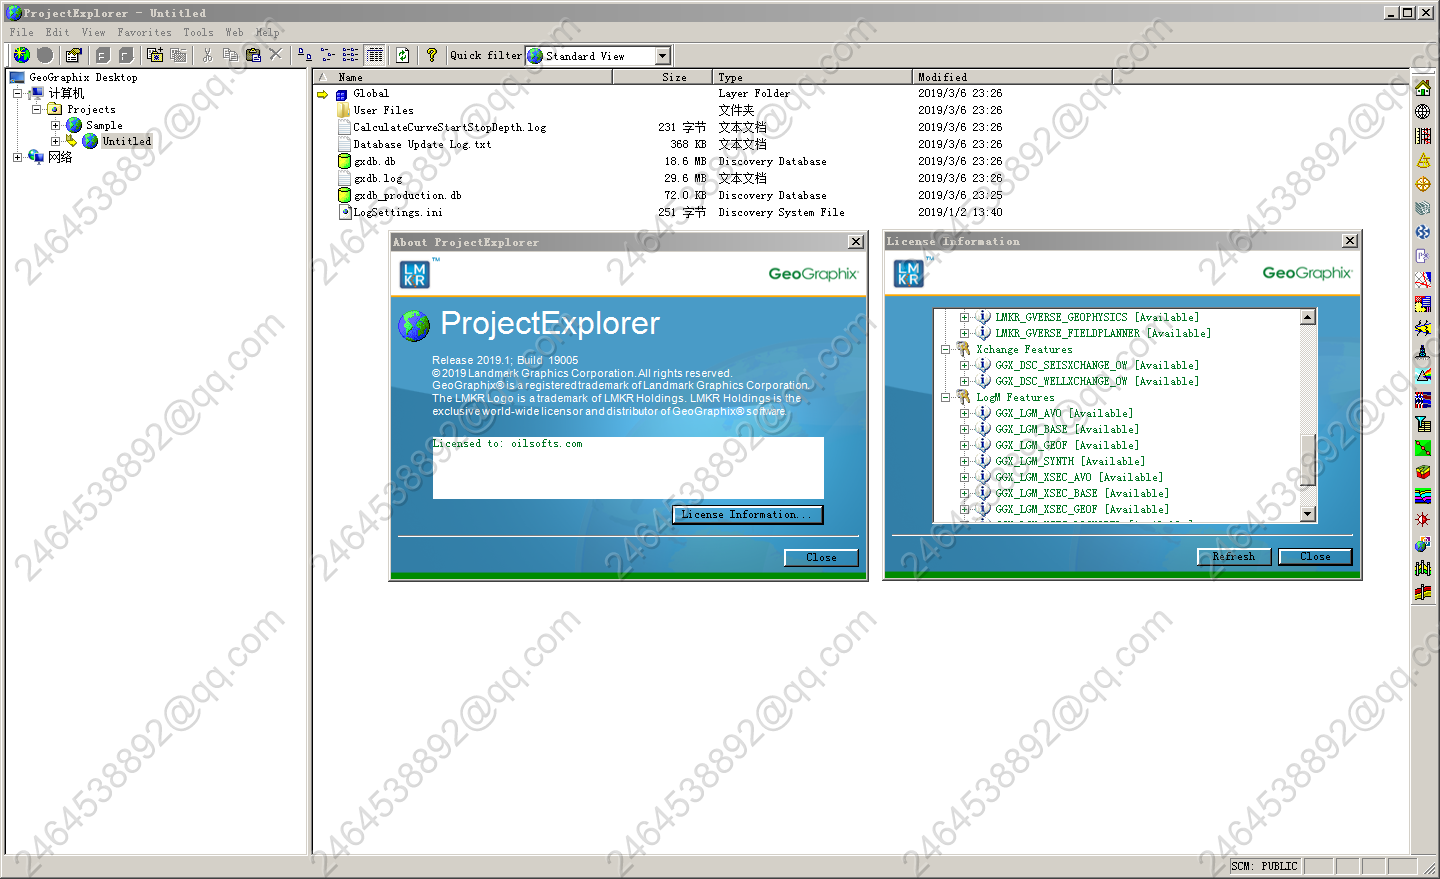
Task: Open the Help menu
Action: [x=267, y=32]
